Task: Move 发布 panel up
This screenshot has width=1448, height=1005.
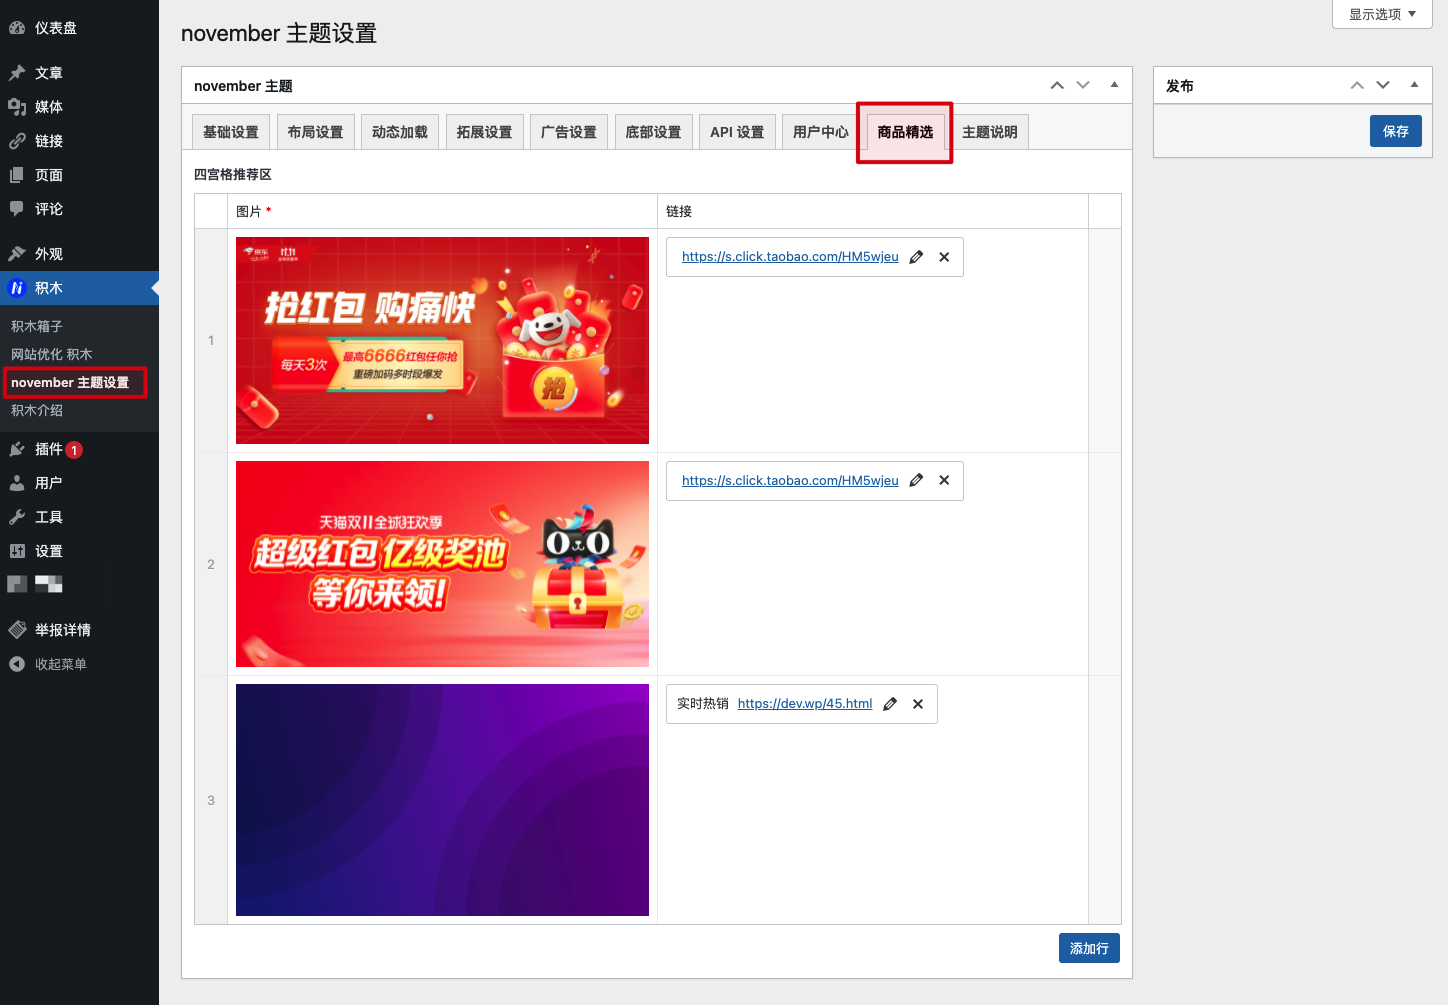Action: point(1357,86)
